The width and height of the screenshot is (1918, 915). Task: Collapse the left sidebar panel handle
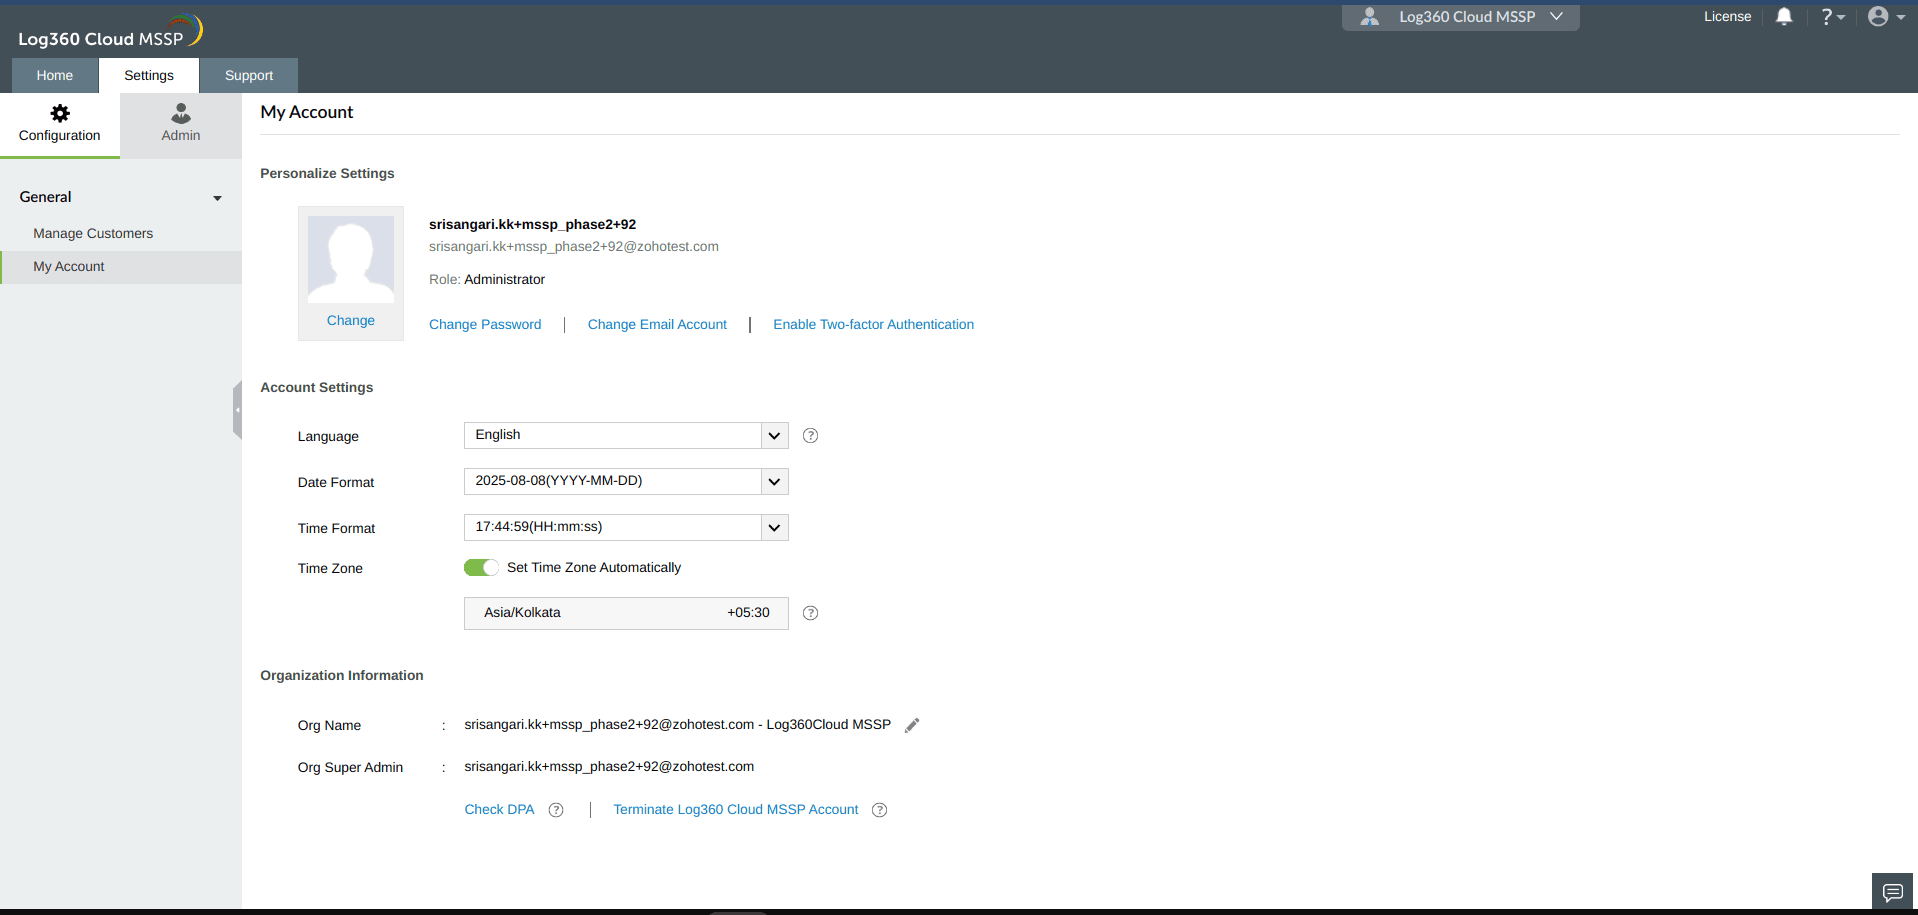pos(237,410)
